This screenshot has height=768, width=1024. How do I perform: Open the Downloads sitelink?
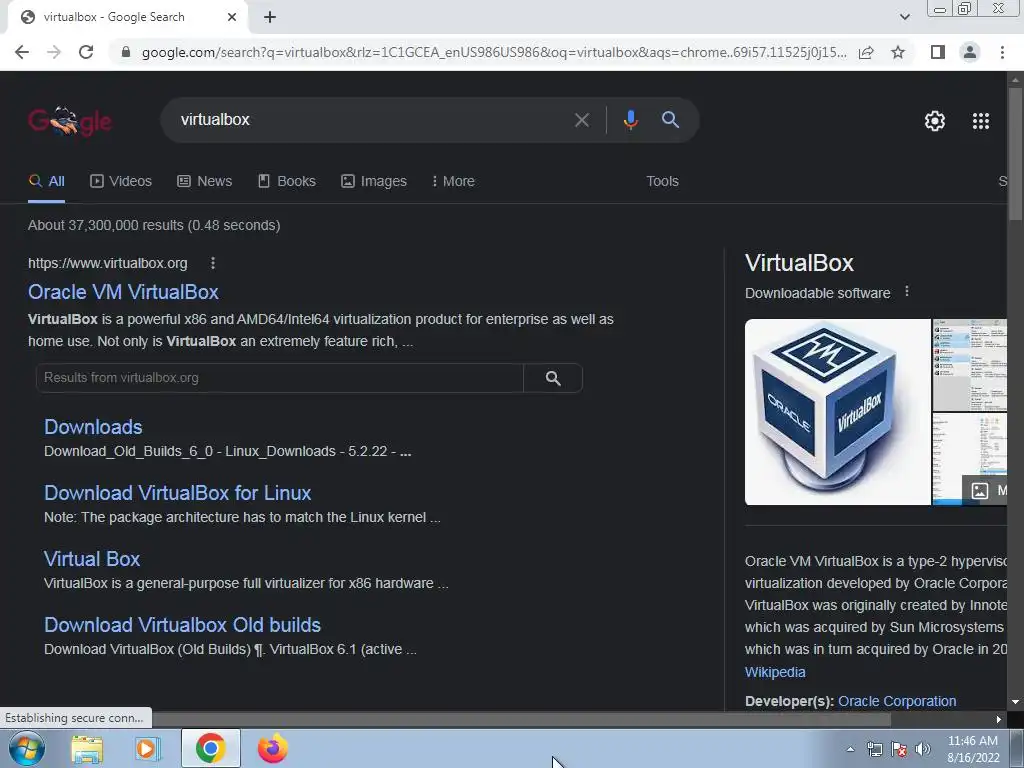93,426
